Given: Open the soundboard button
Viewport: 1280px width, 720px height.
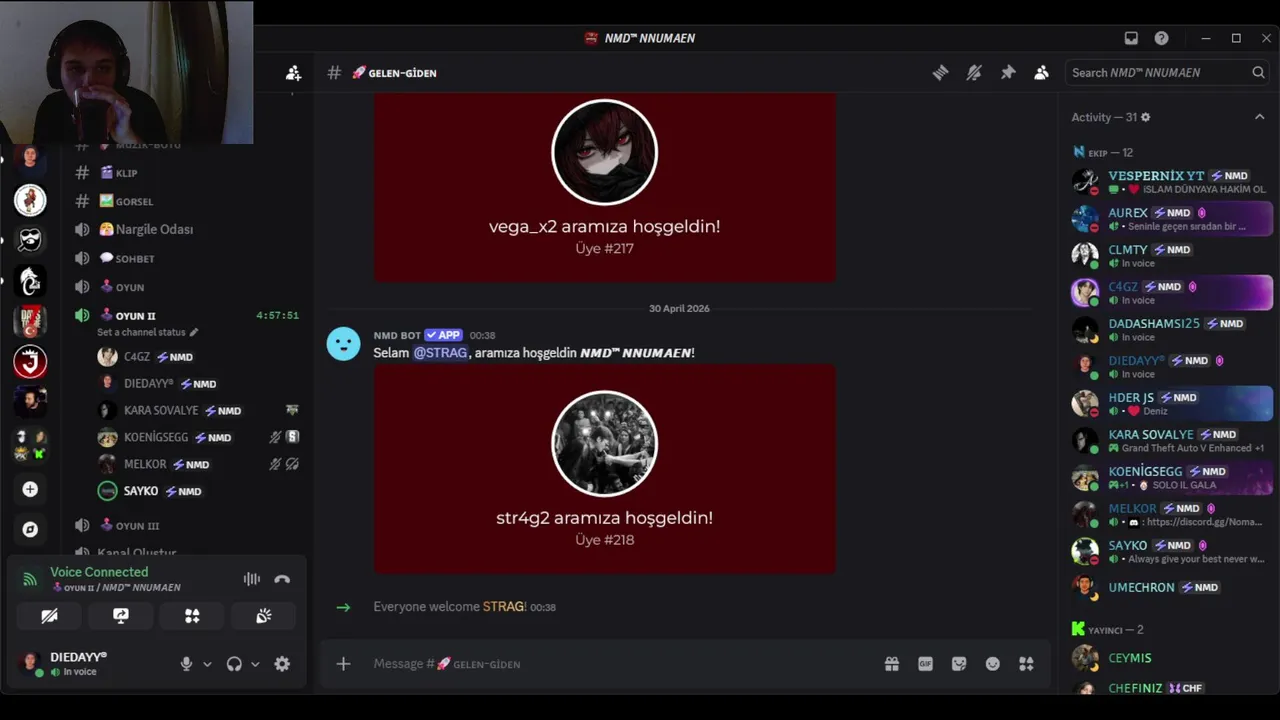Looking at the screenshot, I should pos(263,616).
